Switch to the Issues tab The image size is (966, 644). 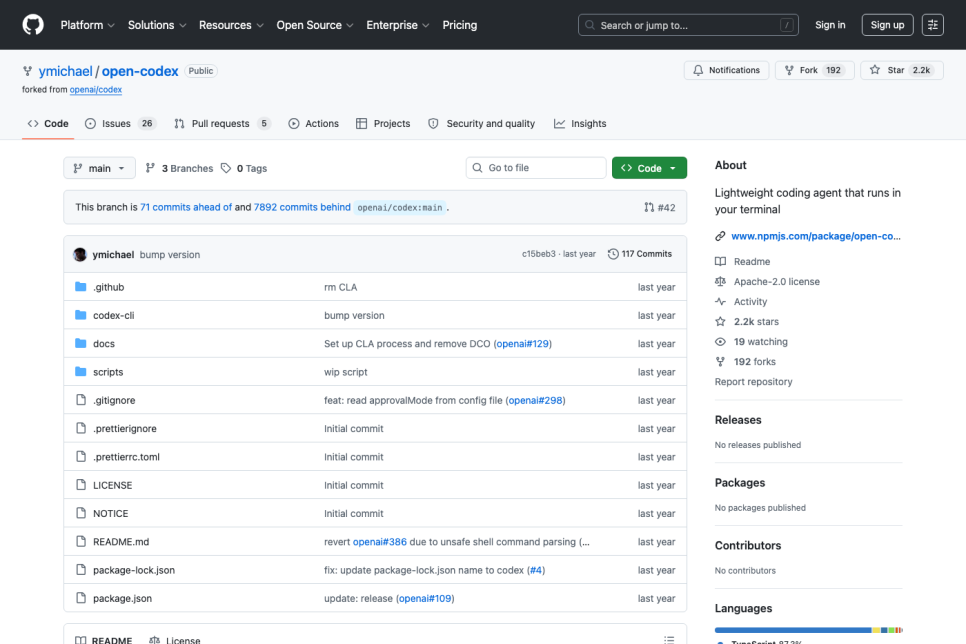[x=120, y=123]
